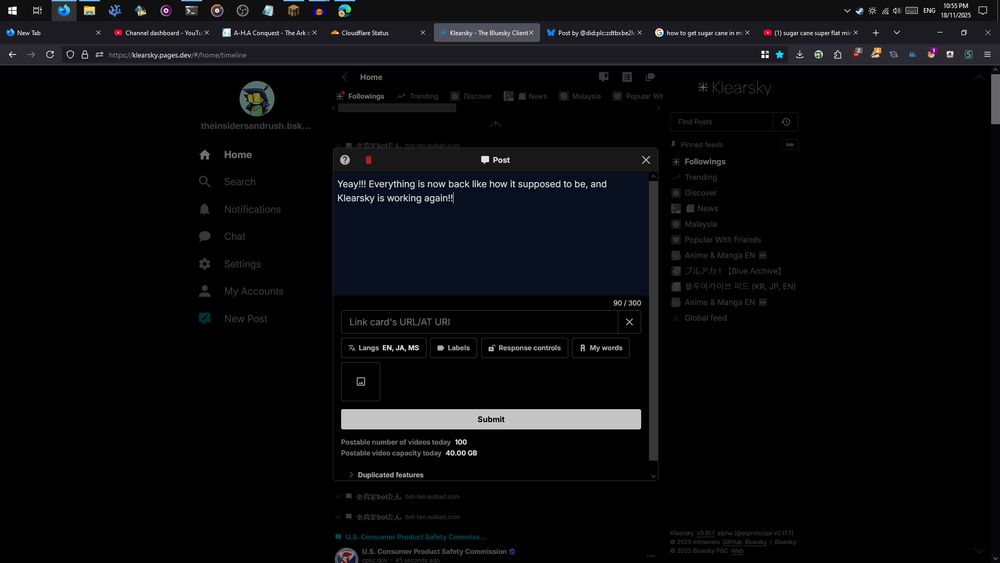Image resolution: width=1000 pixels, height=563 pixels.
Task: Click the back arrow beside Home header
Action: coord(344,77)
